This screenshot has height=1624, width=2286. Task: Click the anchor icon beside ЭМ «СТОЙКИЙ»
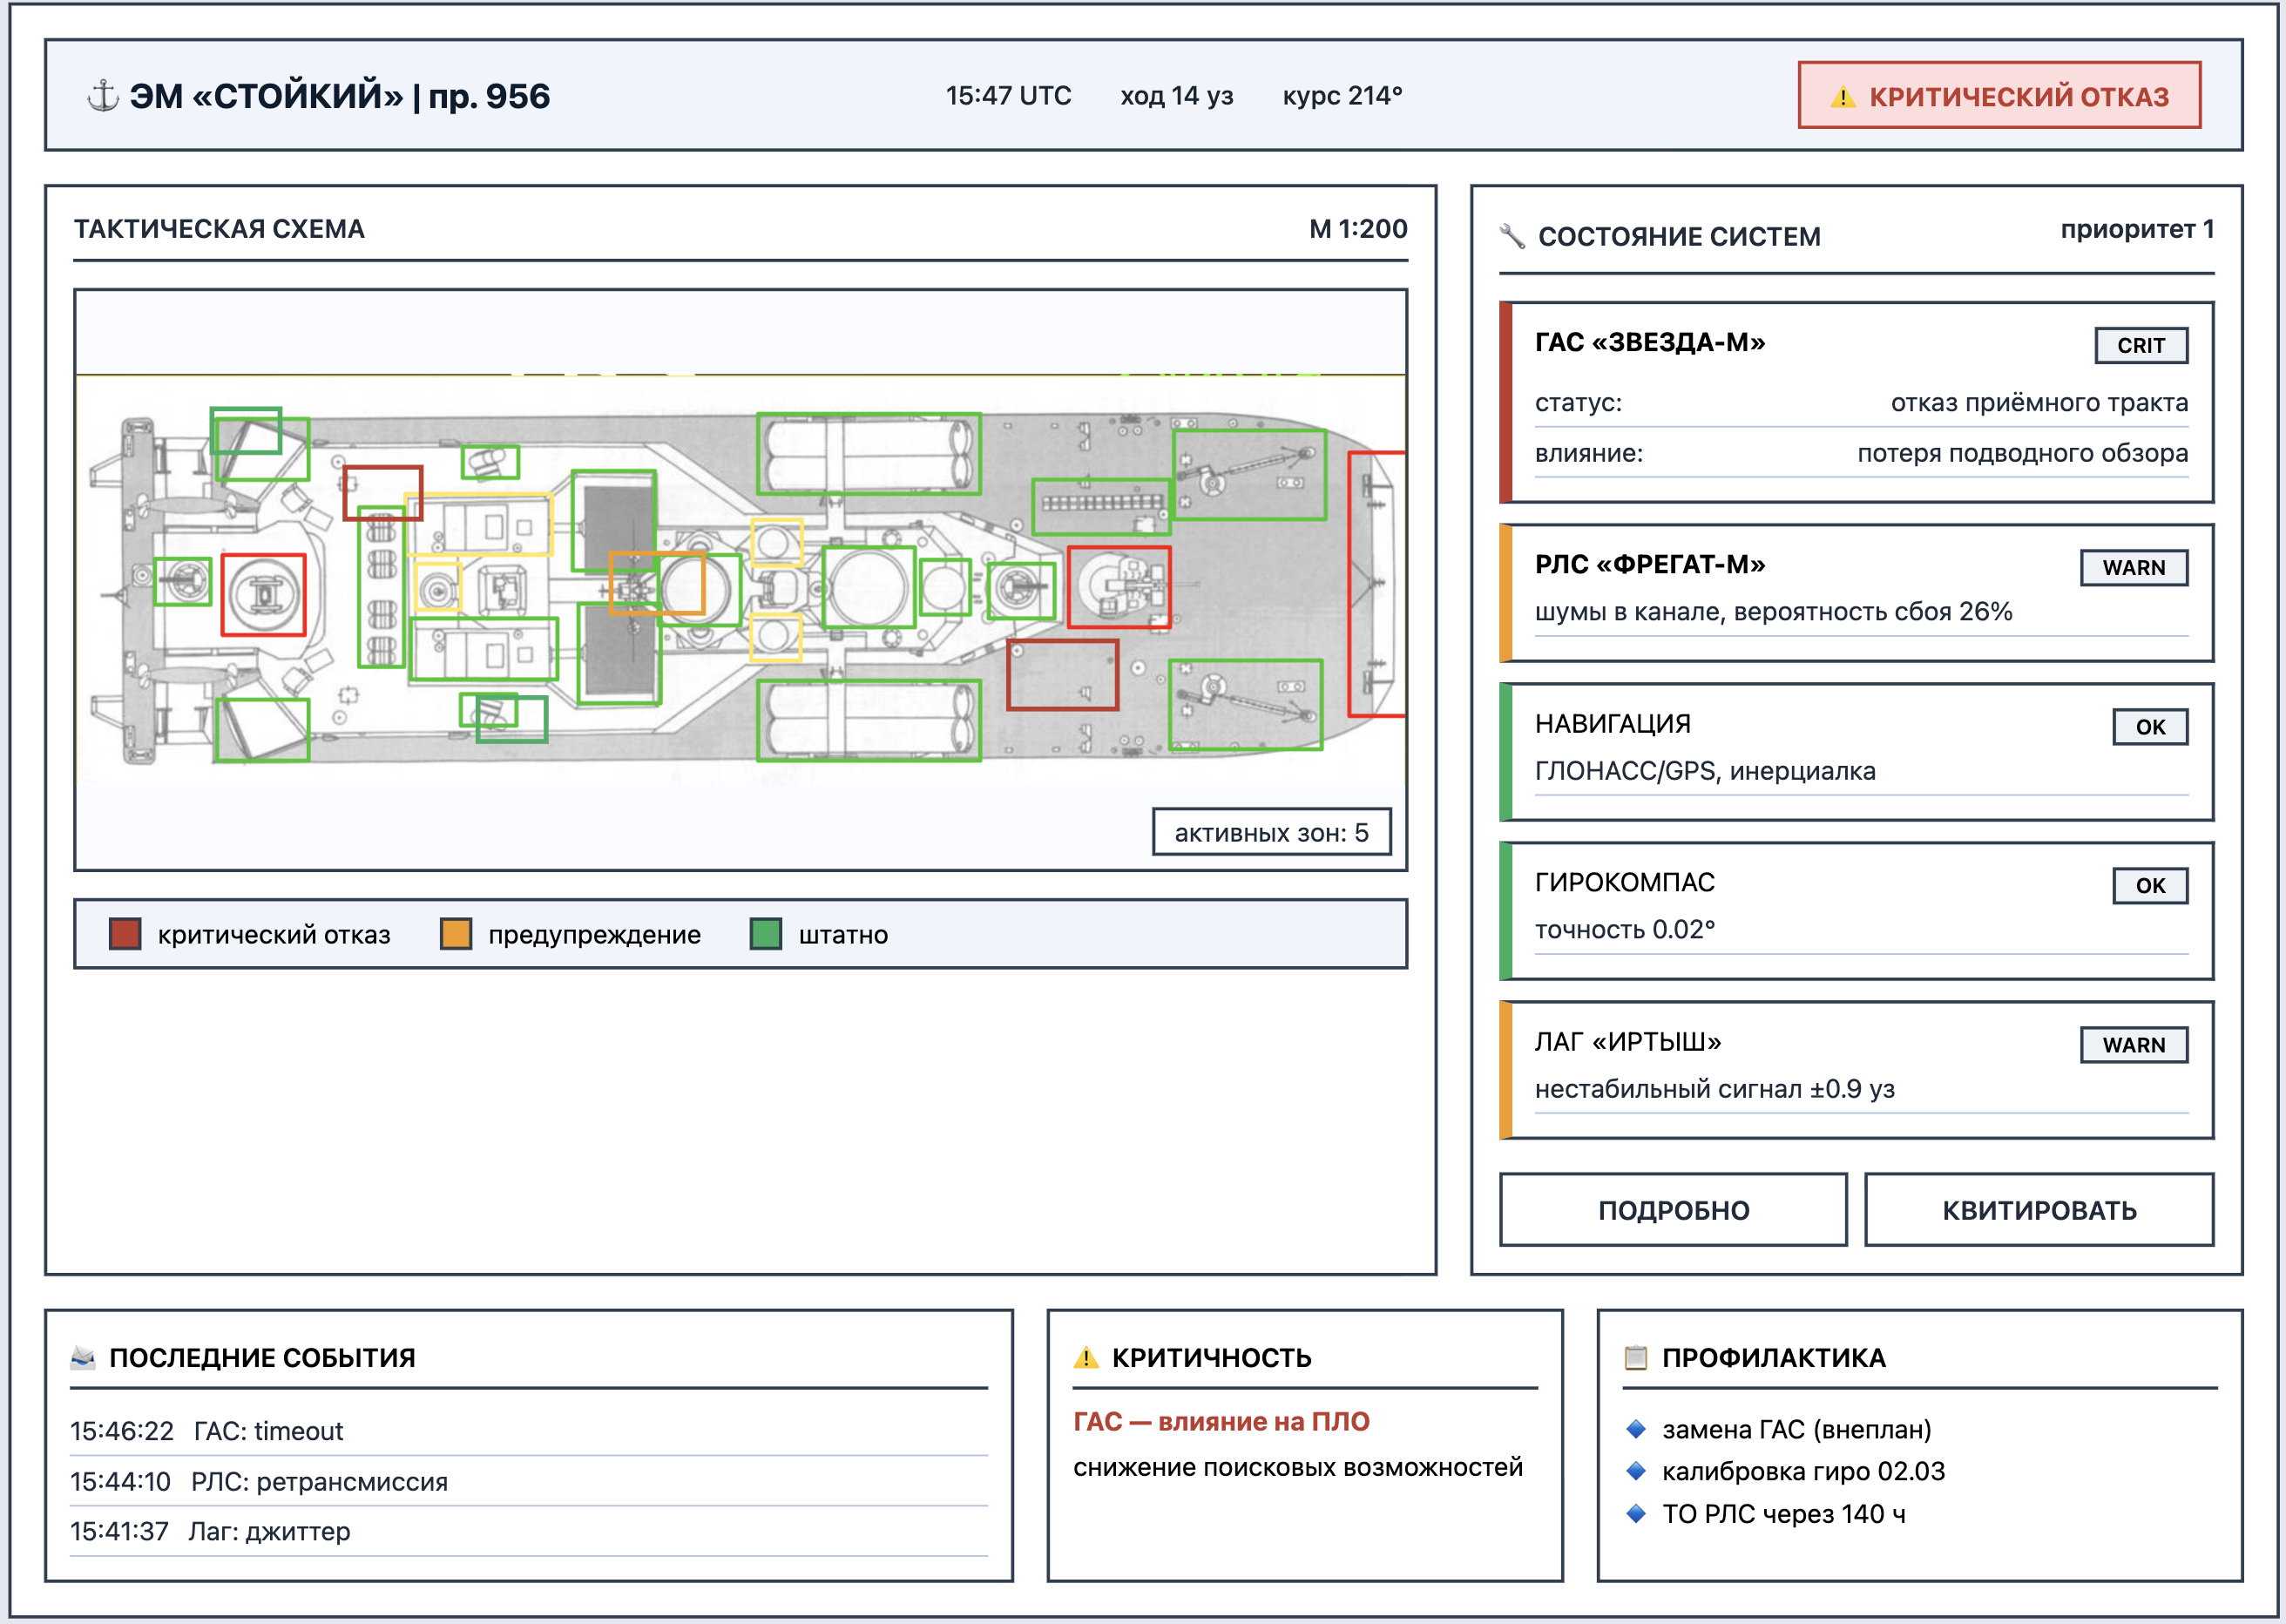(103, 96)
